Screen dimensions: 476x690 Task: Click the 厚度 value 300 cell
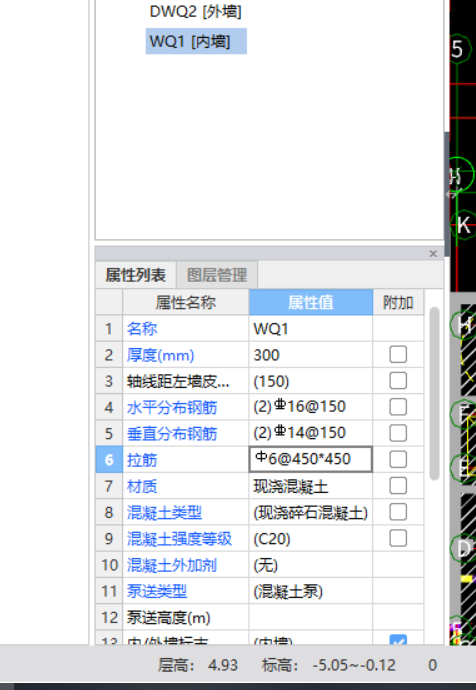pos(311,355)
